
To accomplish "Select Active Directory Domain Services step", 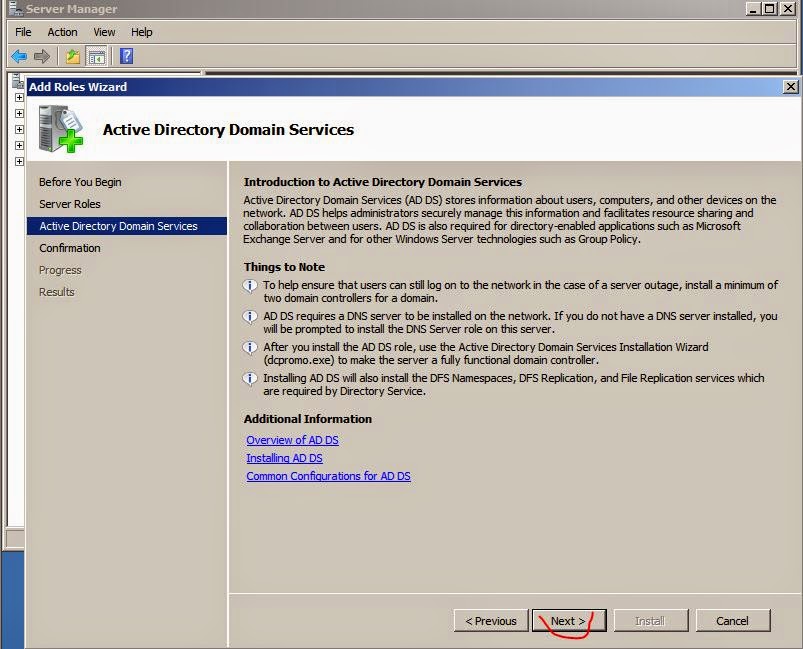I will [126, 226].
